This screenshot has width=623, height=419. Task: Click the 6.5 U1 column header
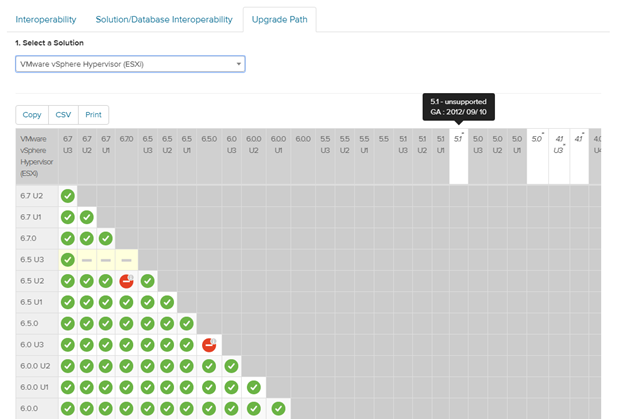click(x=187, y=156)
